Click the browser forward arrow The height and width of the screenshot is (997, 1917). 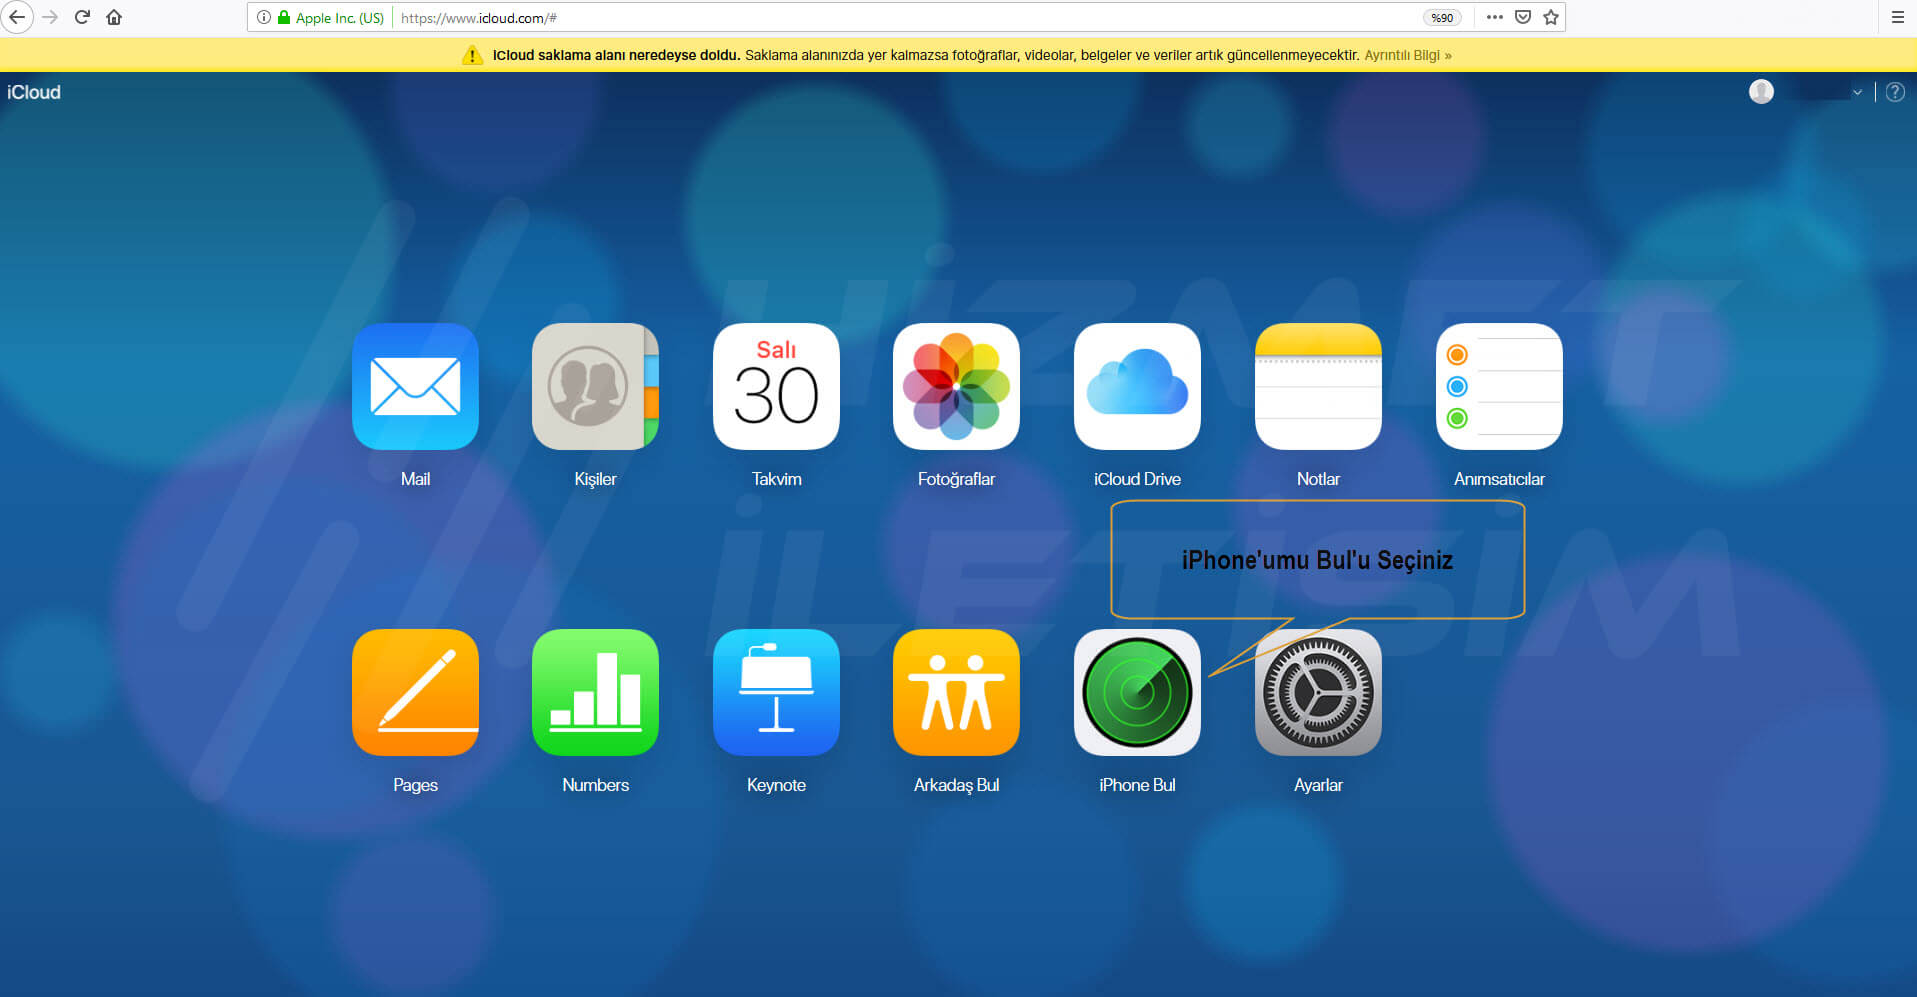point(50,17)
